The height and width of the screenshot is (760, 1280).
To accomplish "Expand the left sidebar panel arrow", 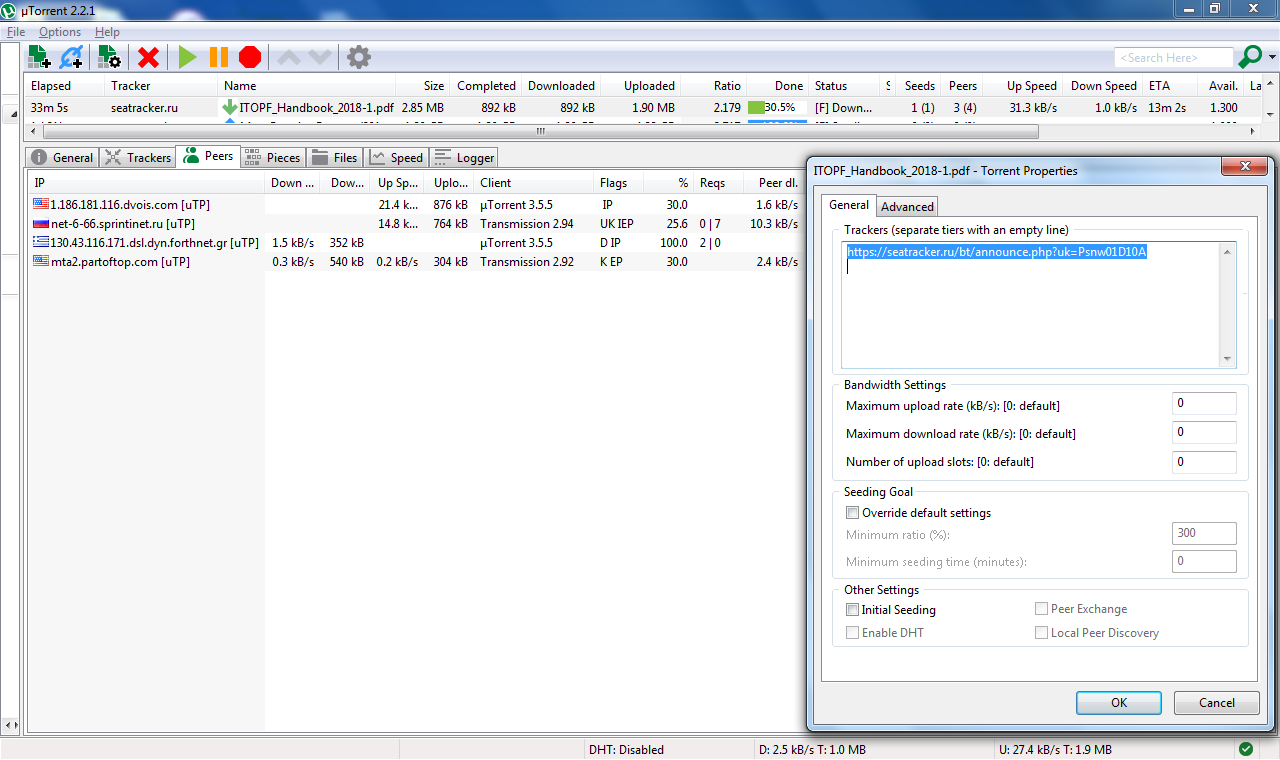I will (x=12, y=114).
